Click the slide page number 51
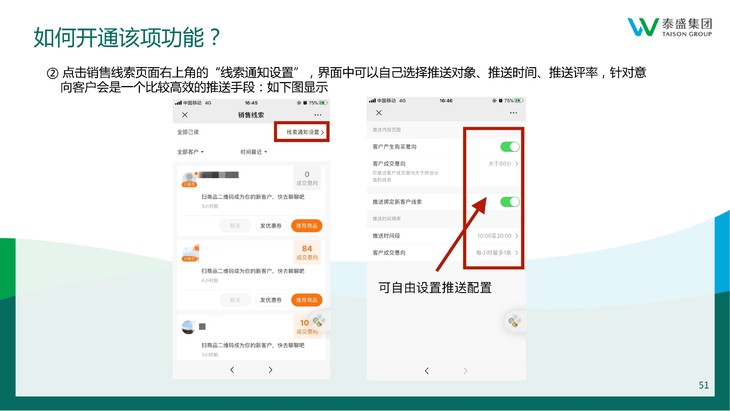The image size is (730, 411). [703, 385]
